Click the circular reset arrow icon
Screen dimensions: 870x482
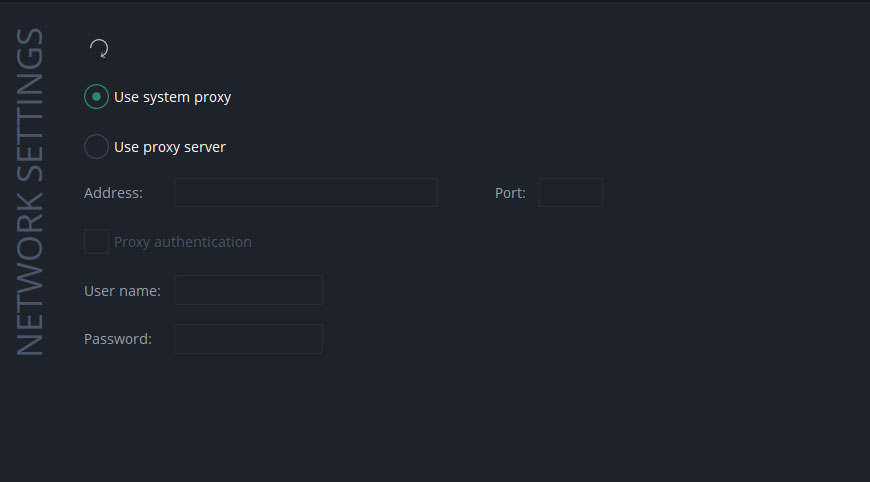click(x=99, y=48)
